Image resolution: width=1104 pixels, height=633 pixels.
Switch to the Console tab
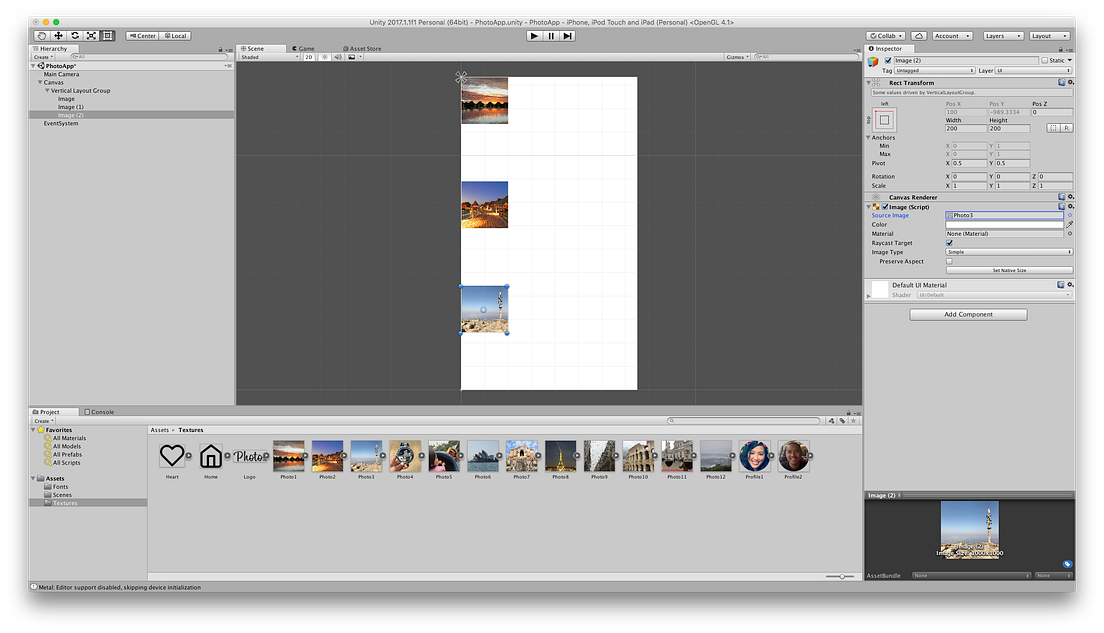tap(99, 411)
